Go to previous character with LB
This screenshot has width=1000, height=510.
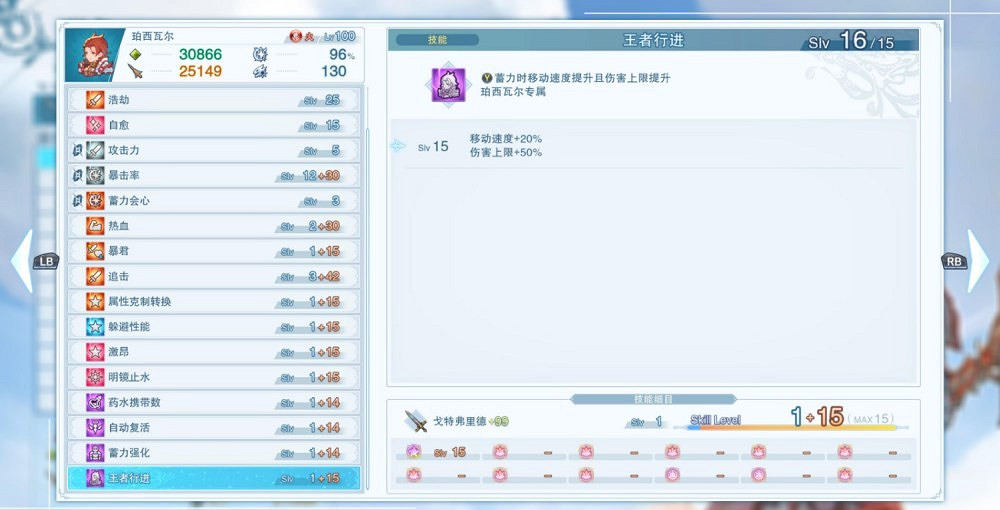tap(47, 261)
